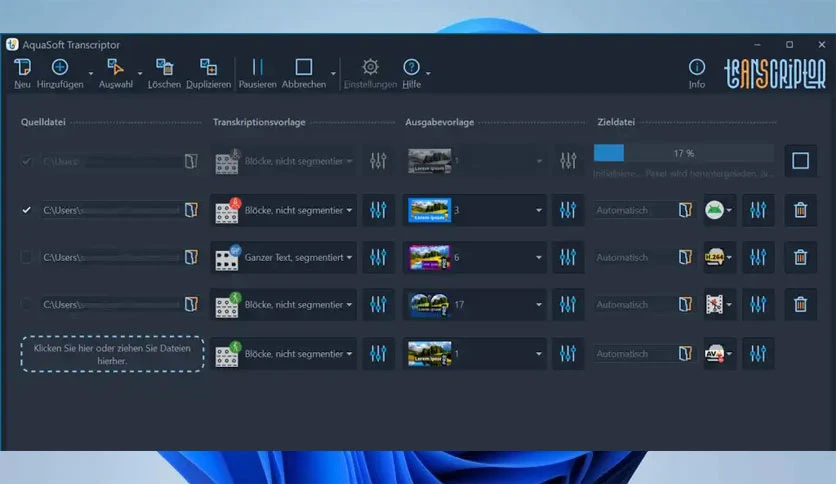Adjust transcription settings sliders in drop-zone row
836x484 pixels.
[x=378, y=353]
